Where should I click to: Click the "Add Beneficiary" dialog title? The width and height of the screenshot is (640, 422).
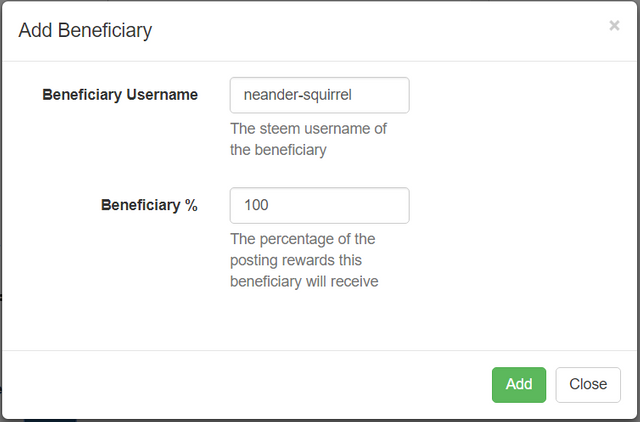coord(85,31)
